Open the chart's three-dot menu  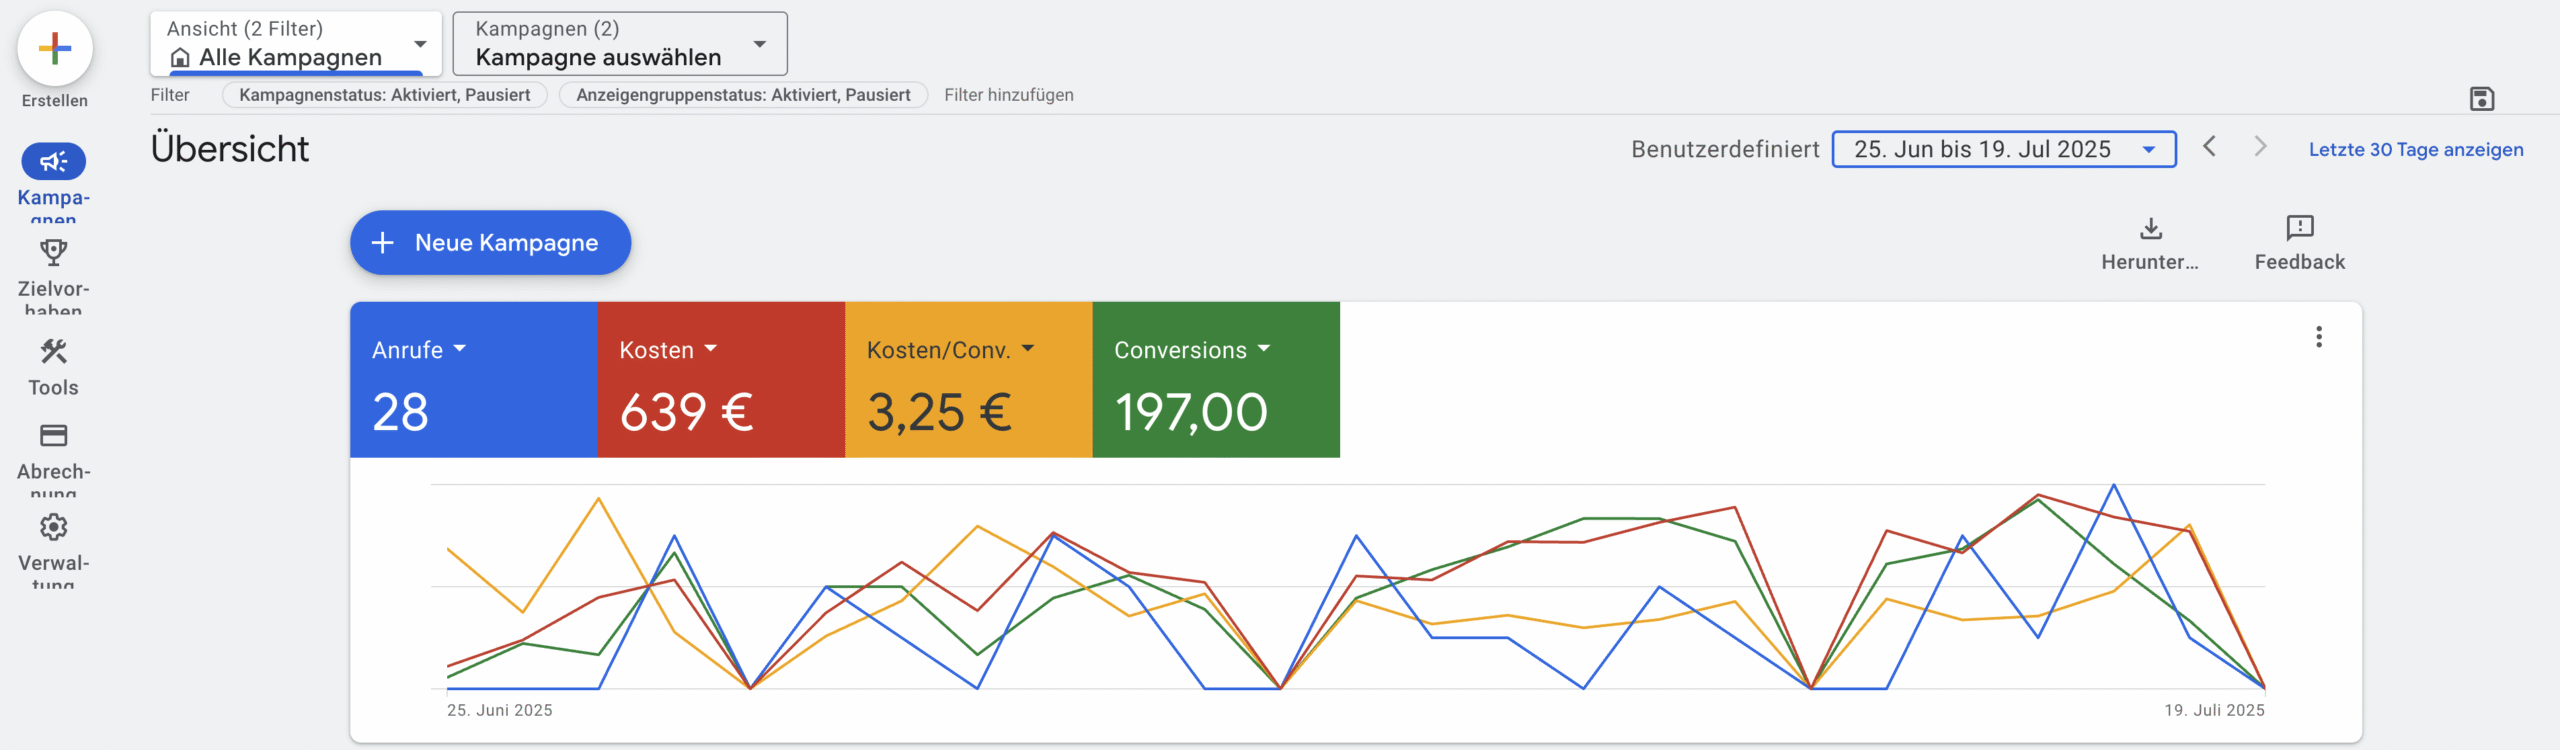tap(2318, 337)
